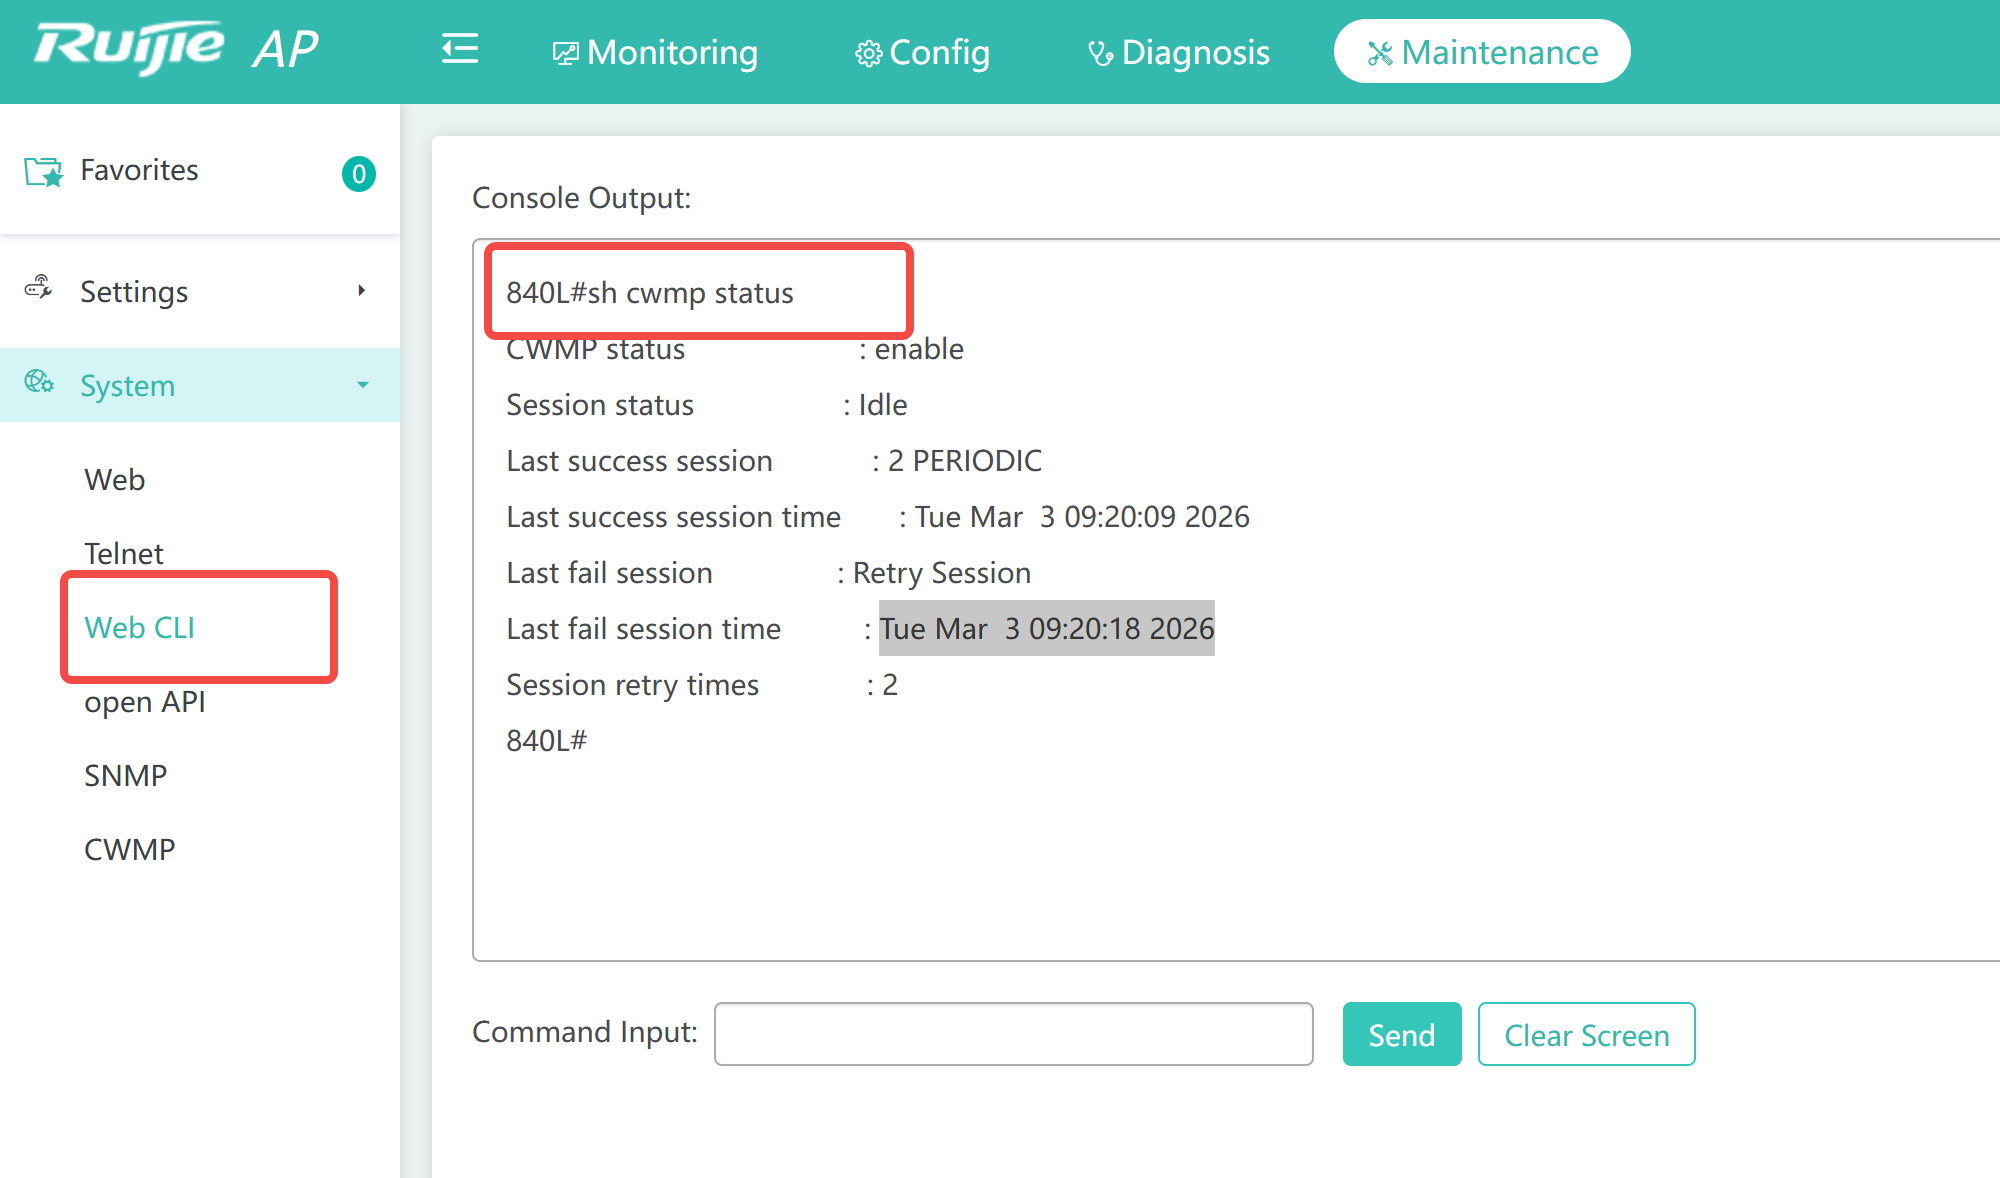Viewport: 2000px width, 1178px height.
Task: Switch to the Config tab
Action: 922,52
